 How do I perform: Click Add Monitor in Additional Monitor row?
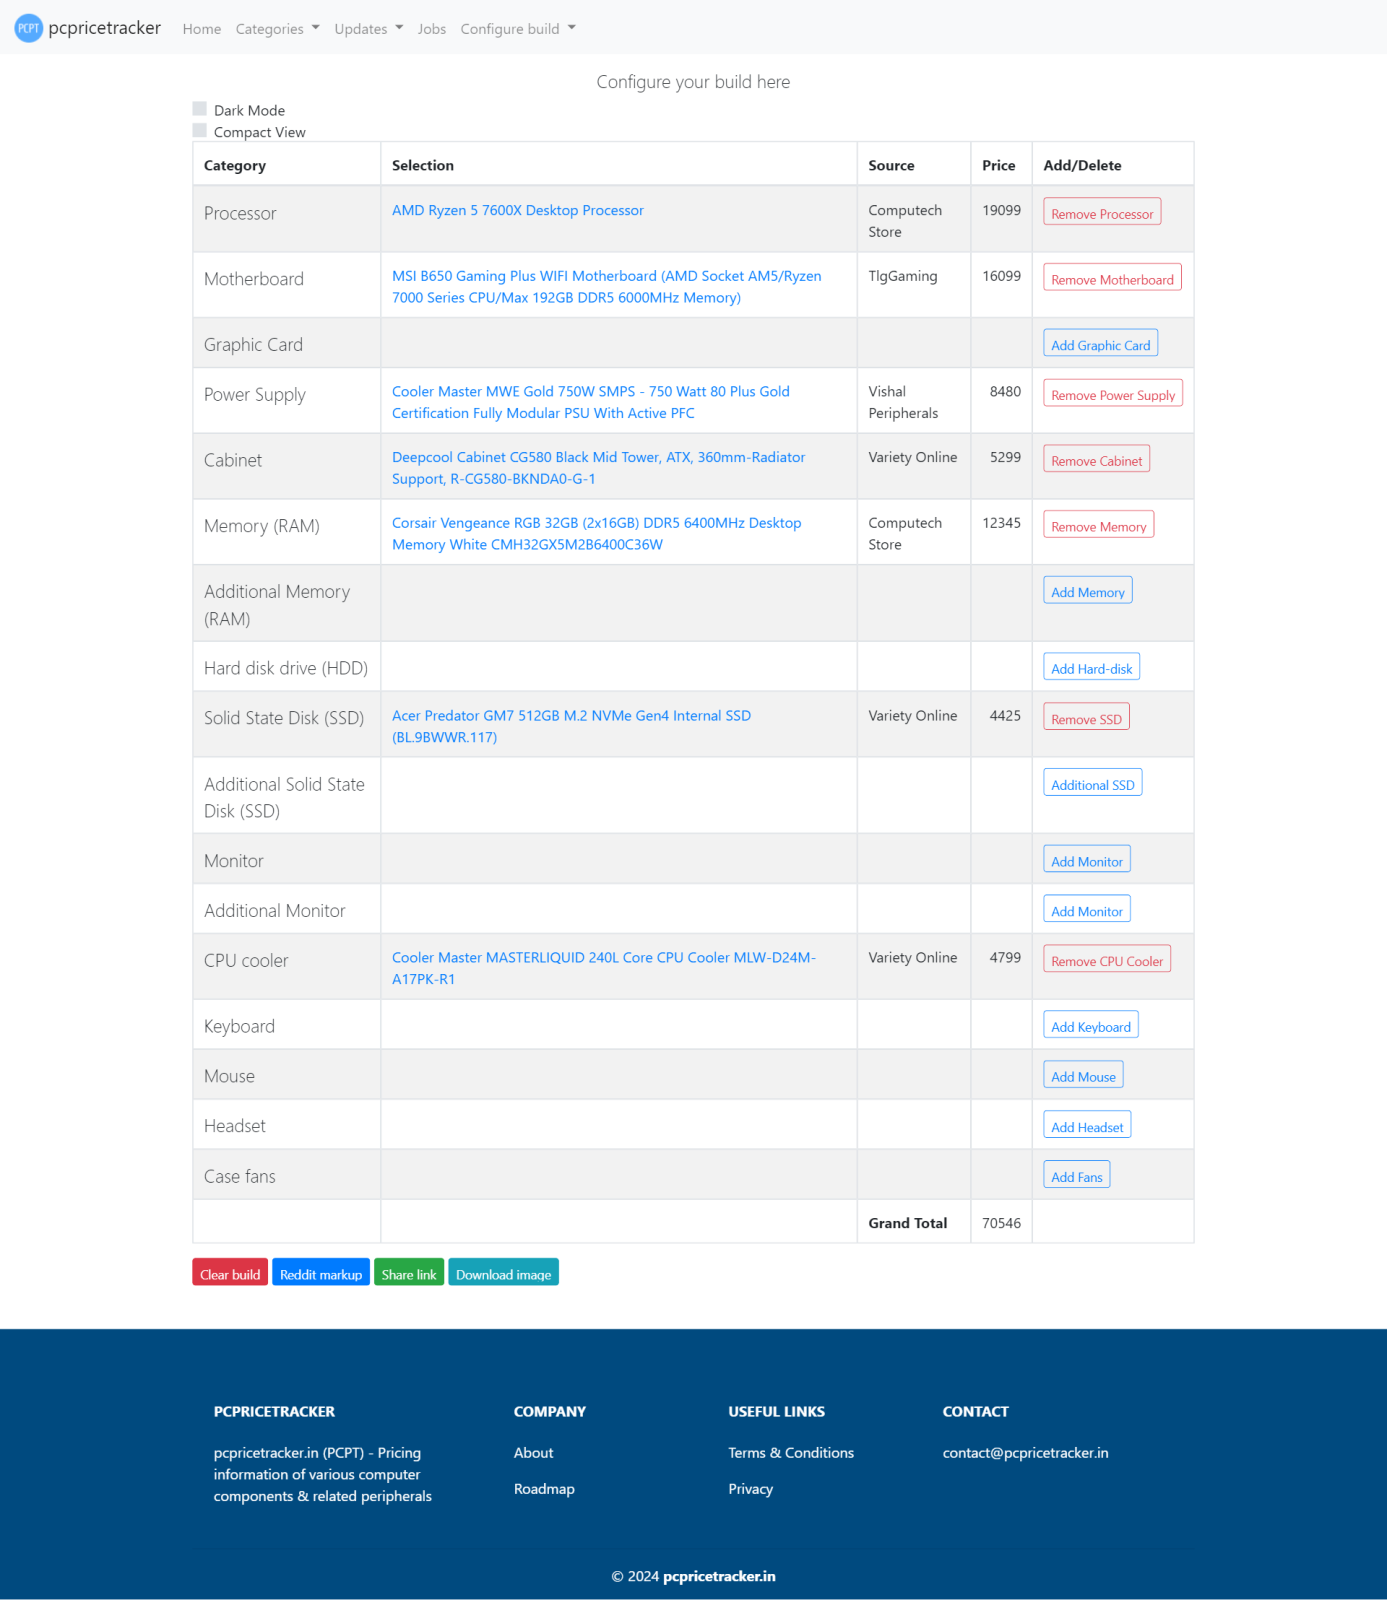pos(1086,910)
